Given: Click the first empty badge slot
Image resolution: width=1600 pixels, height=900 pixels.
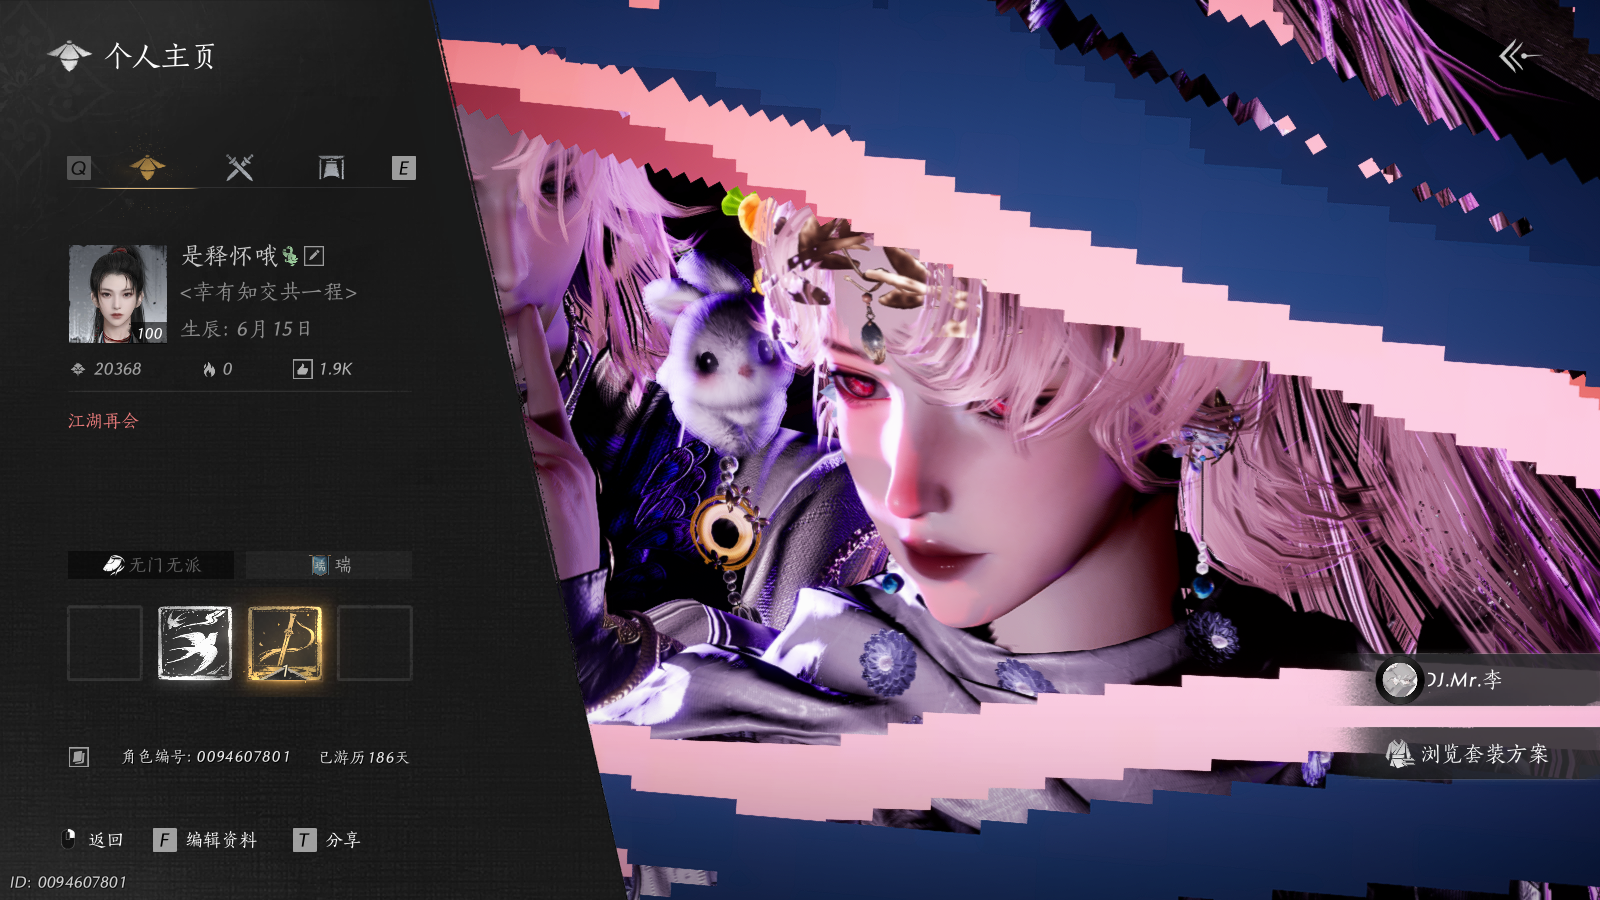Looking at the screenshot, I should 105,643.
